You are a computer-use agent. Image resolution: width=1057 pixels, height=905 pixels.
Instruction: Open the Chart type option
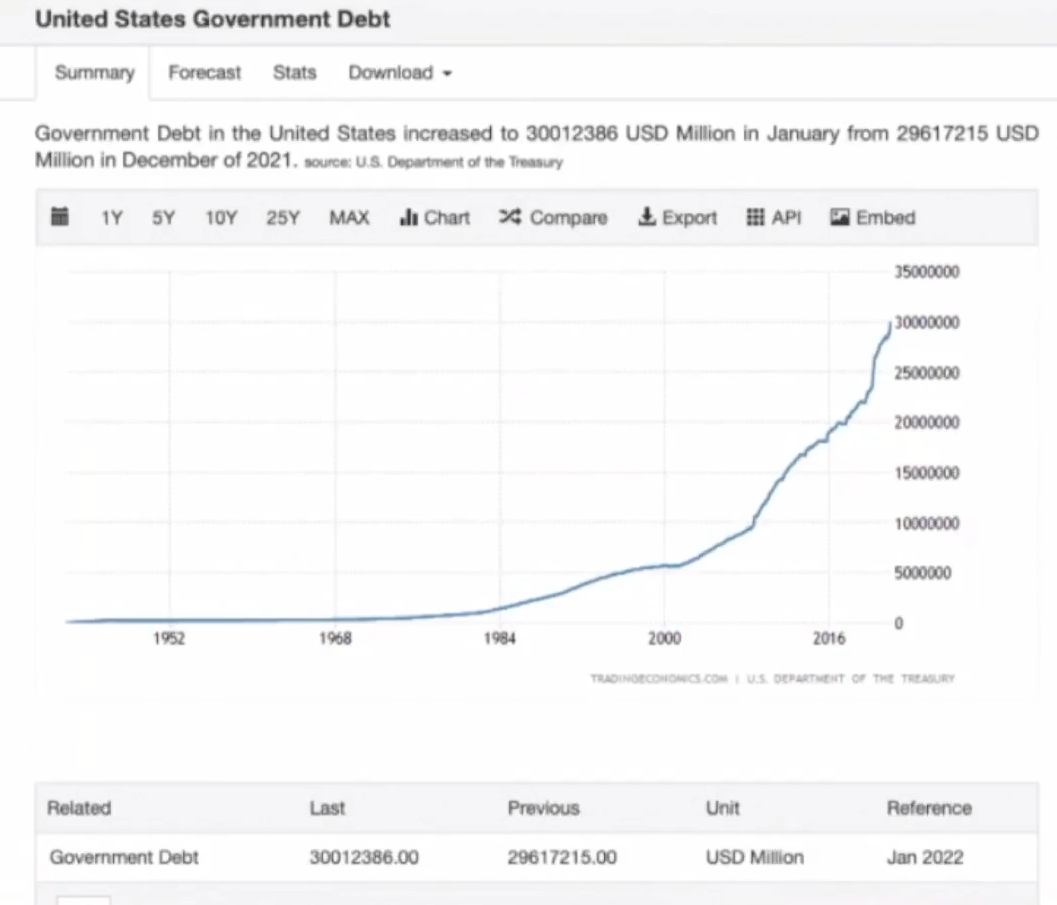[x=435, y=218]
